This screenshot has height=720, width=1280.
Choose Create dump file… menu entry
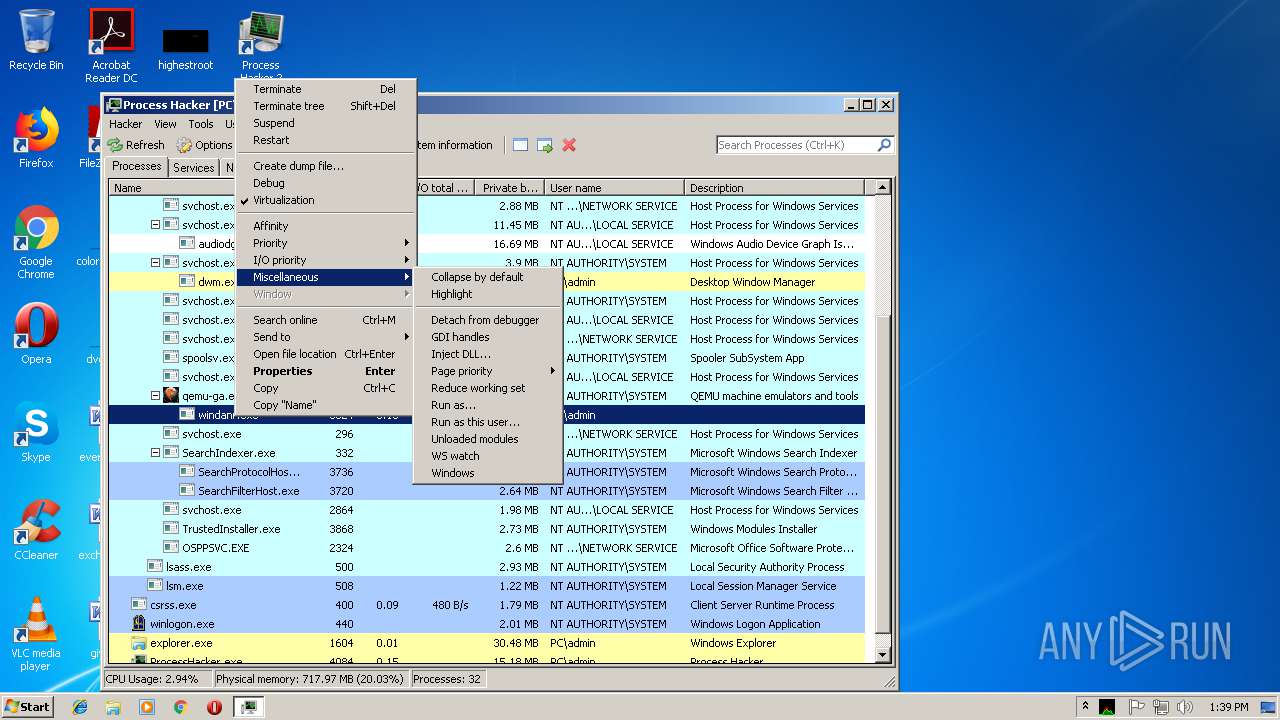click(325, 166)
